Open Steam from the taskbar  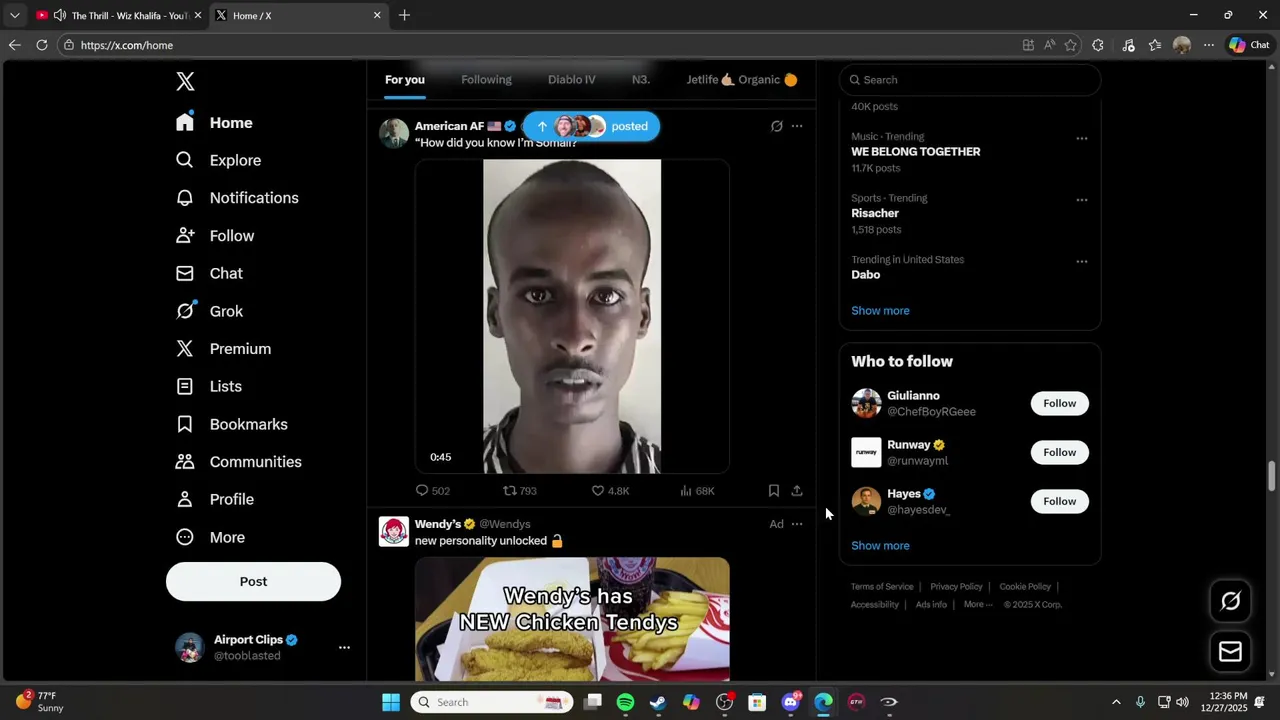coord(658,702)
